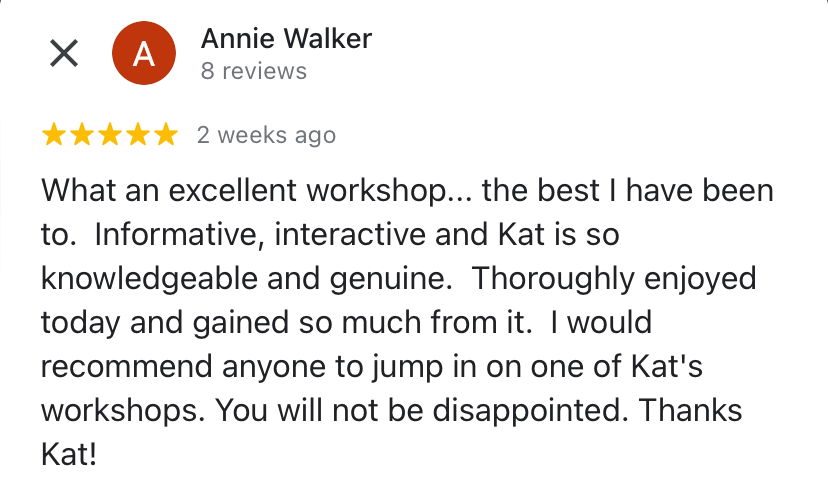The width and height of the screenshot is (828, 491).
Task: Click the 'What an excellent workshop...' line
Action: 407,191
